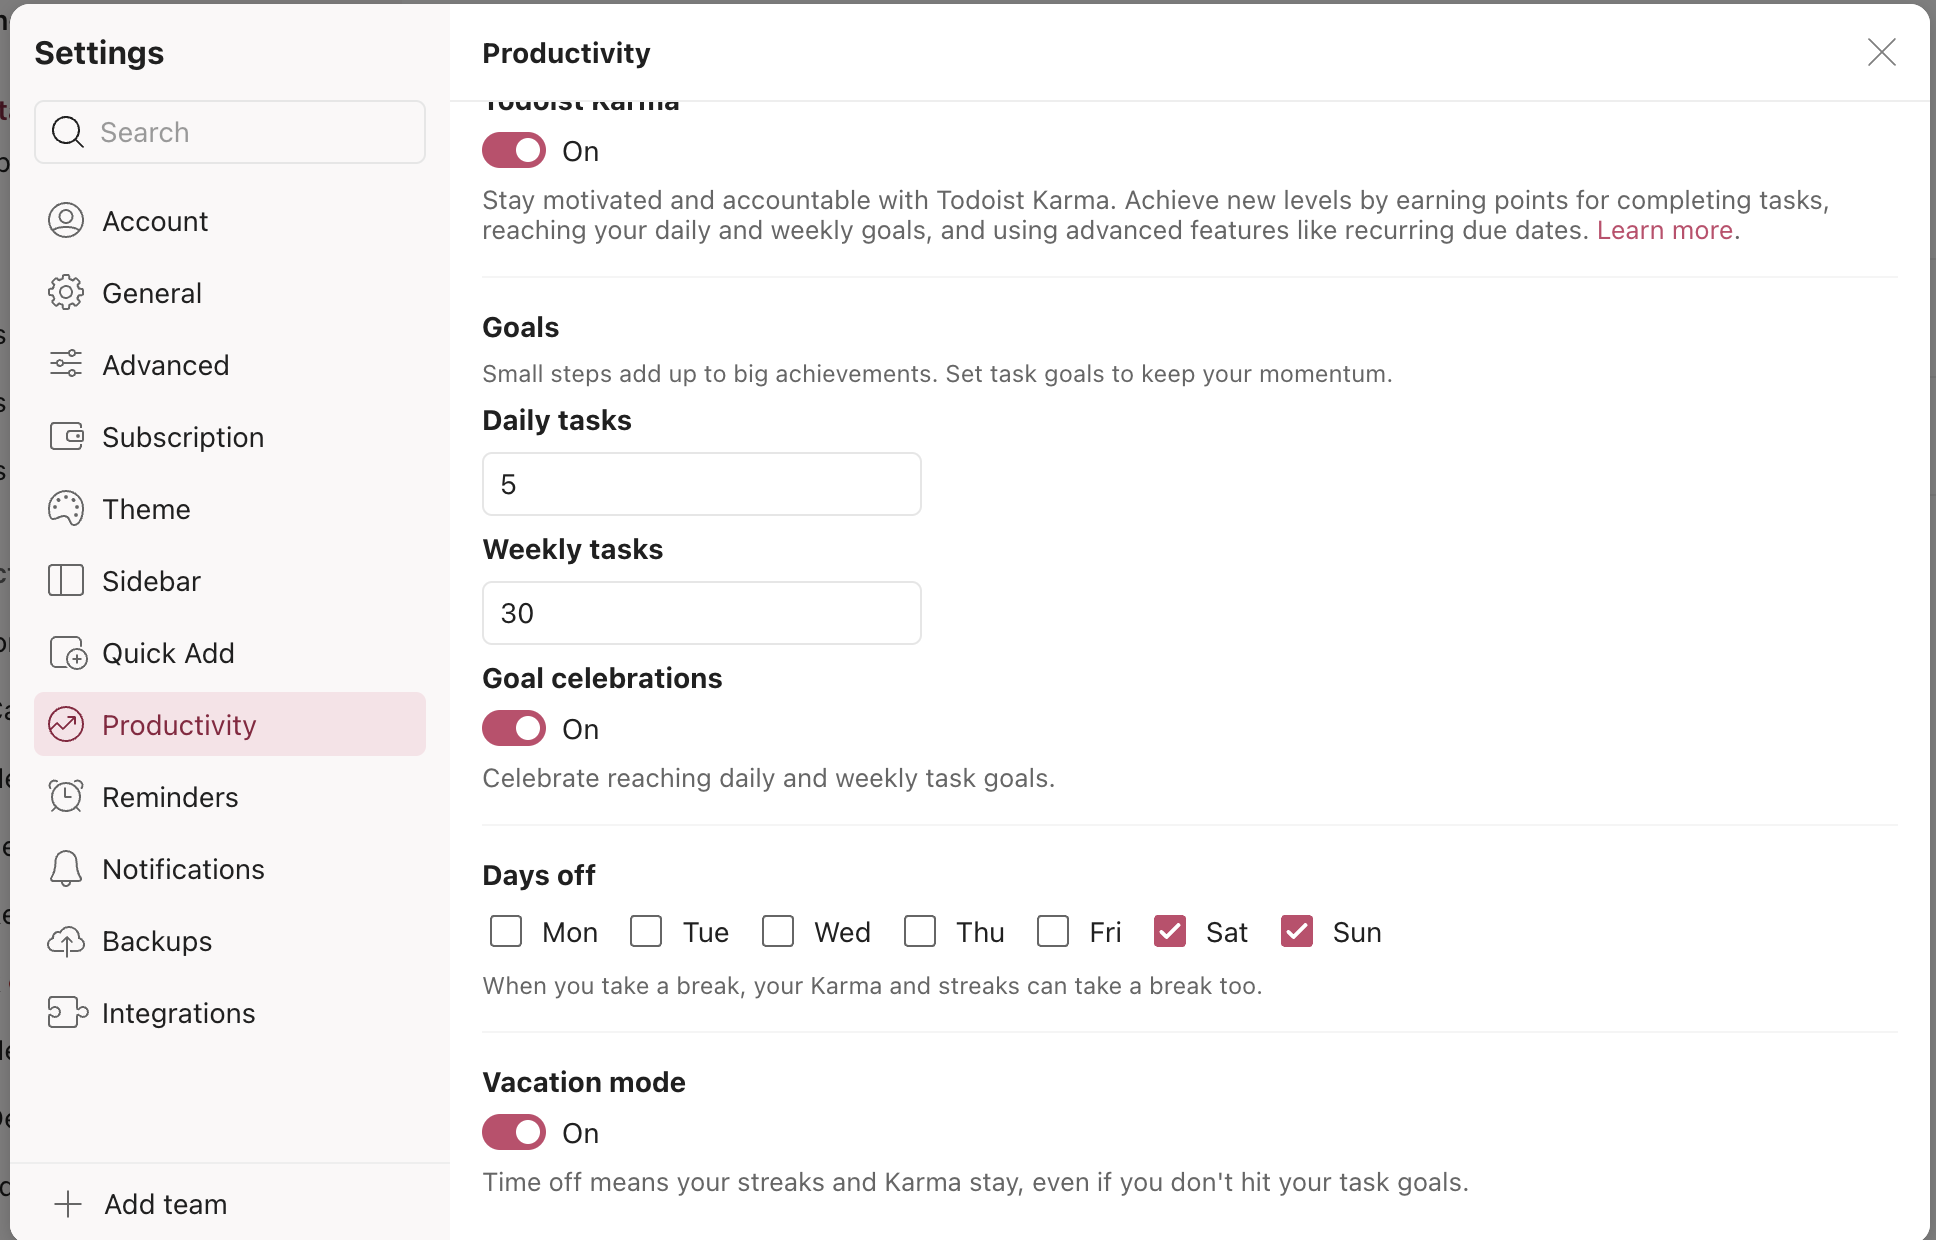Open Quick Add settings icon
Screen dimensions: 1936x1240
[68, 652]
